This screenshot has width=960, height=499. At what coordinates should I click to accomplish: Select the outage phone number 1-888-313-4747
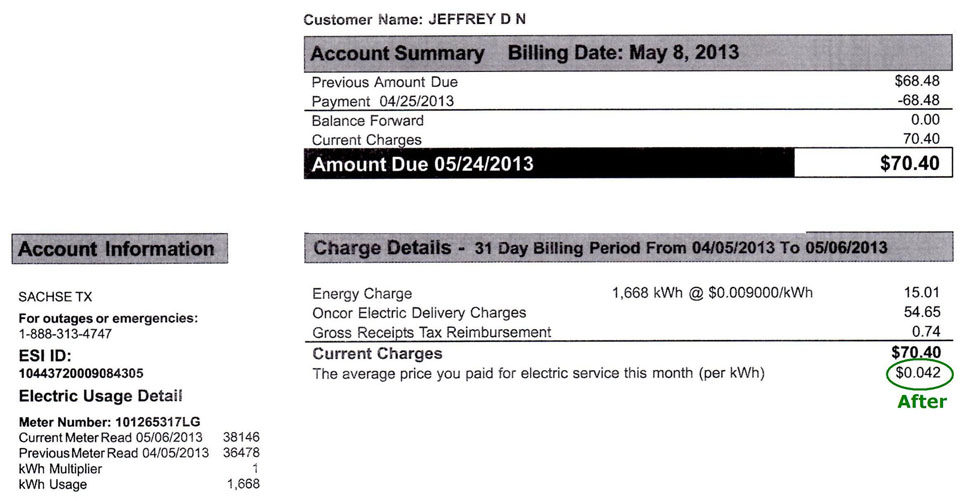66,334
